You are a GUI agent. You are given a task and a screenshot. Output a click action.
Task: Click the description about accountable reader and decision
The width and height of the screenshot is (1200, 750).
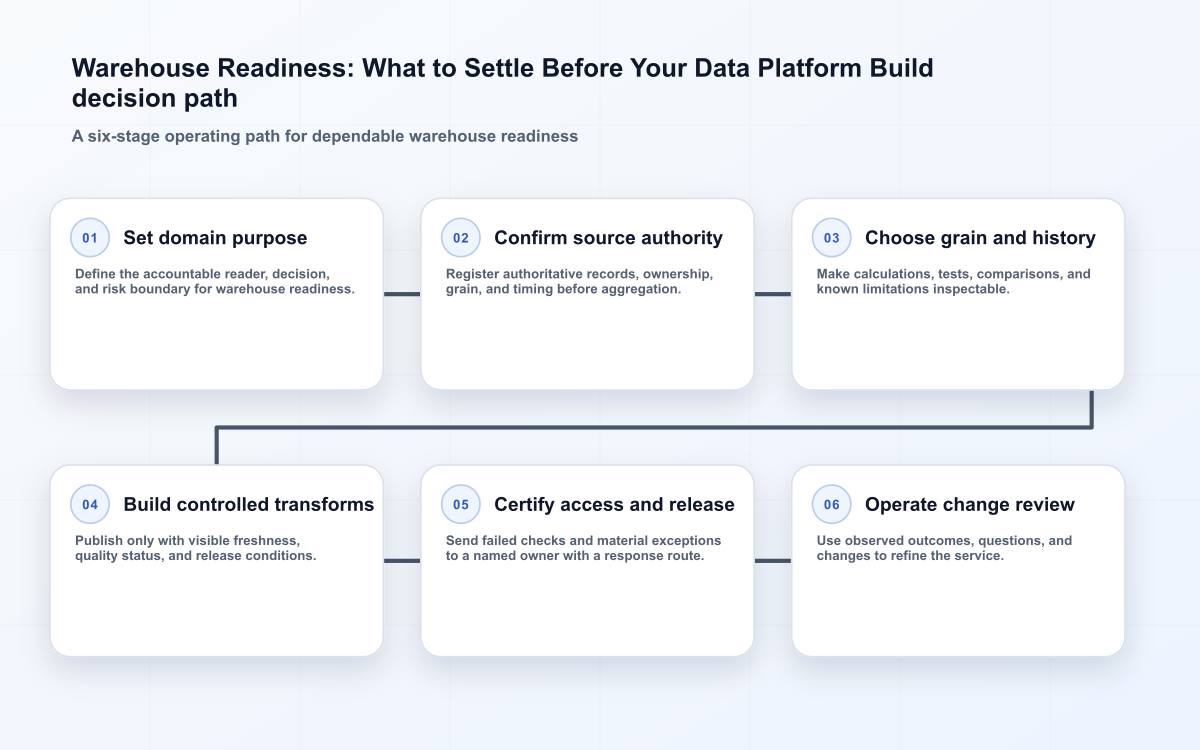[215, 281]
